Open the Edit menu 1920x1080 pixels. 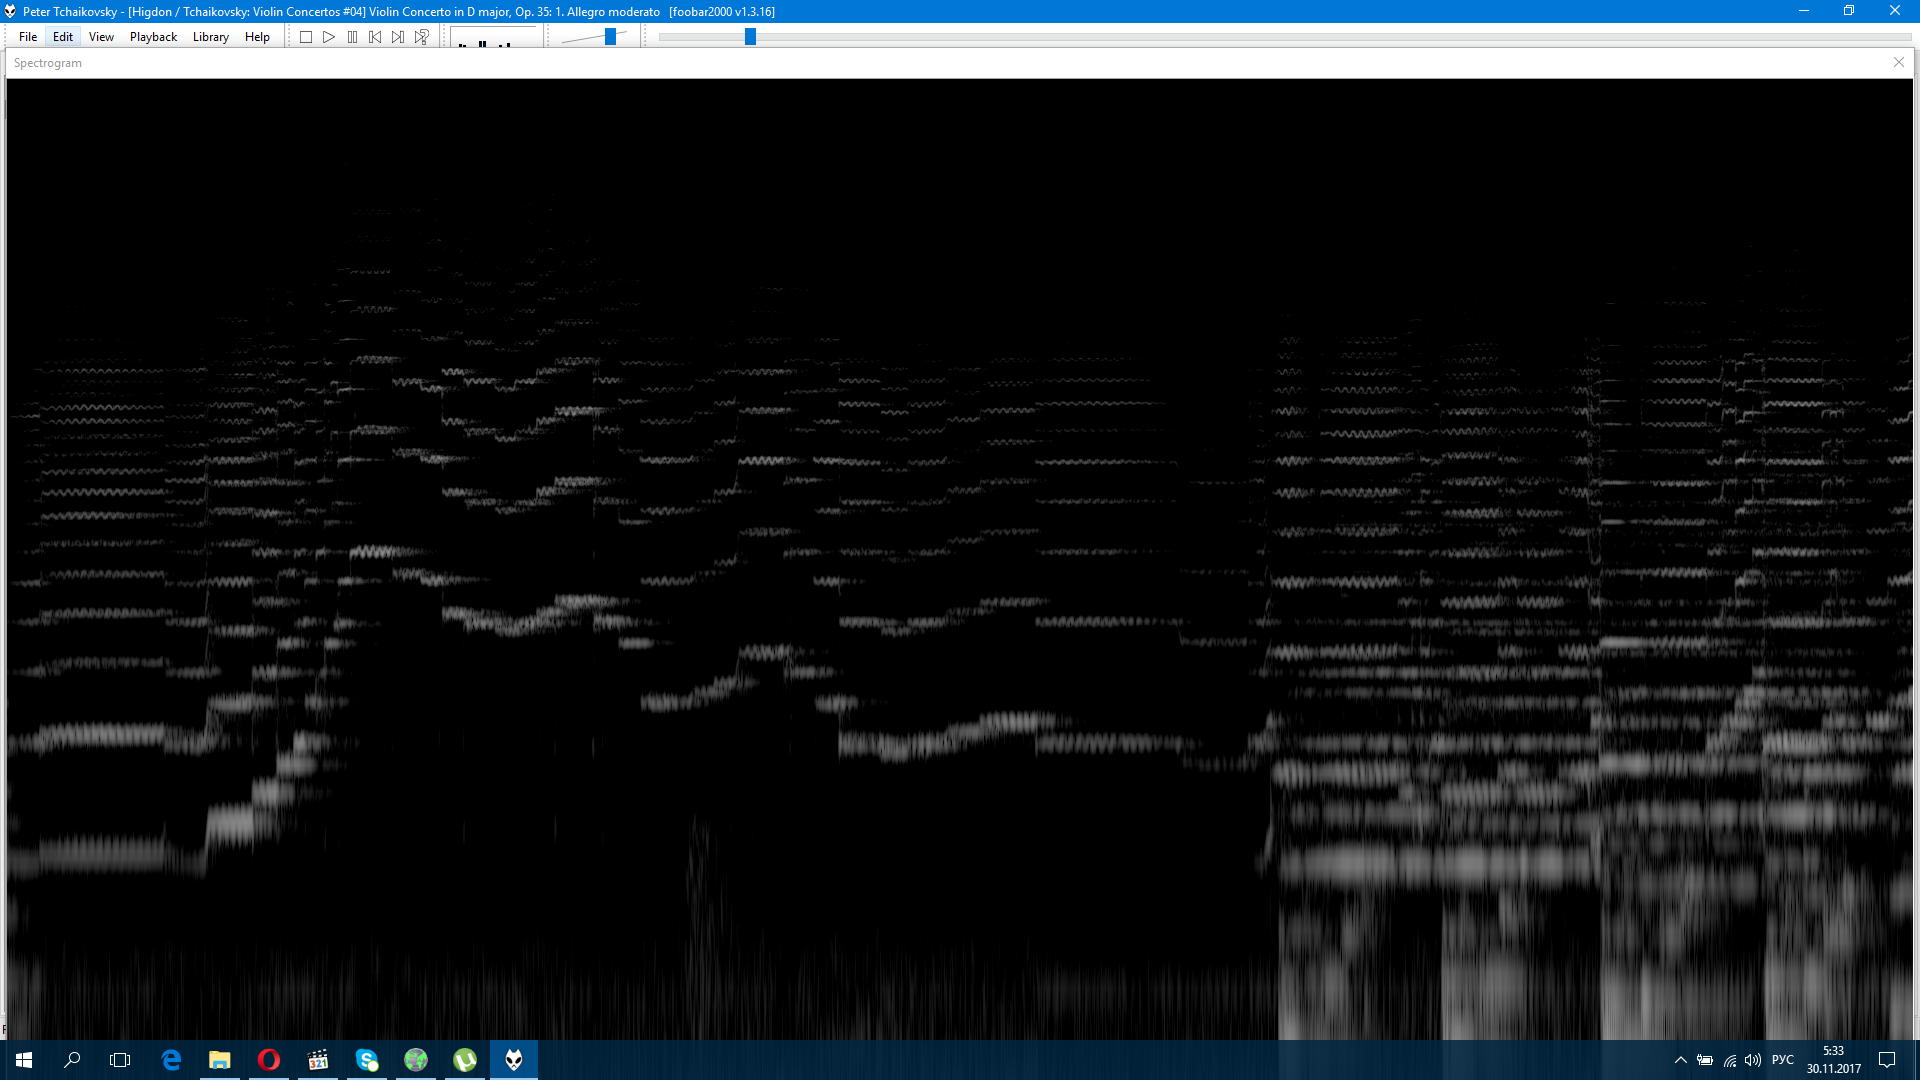(x=63, y=37)
